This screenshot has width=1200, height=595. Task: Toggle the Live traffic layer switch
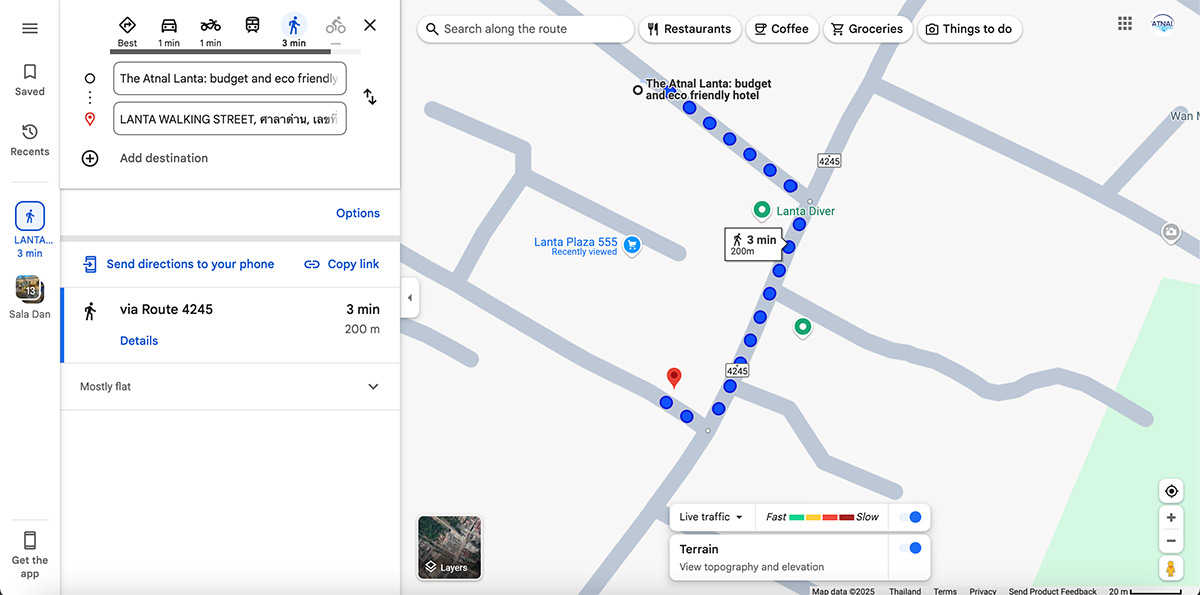click(x=909, y=517)
